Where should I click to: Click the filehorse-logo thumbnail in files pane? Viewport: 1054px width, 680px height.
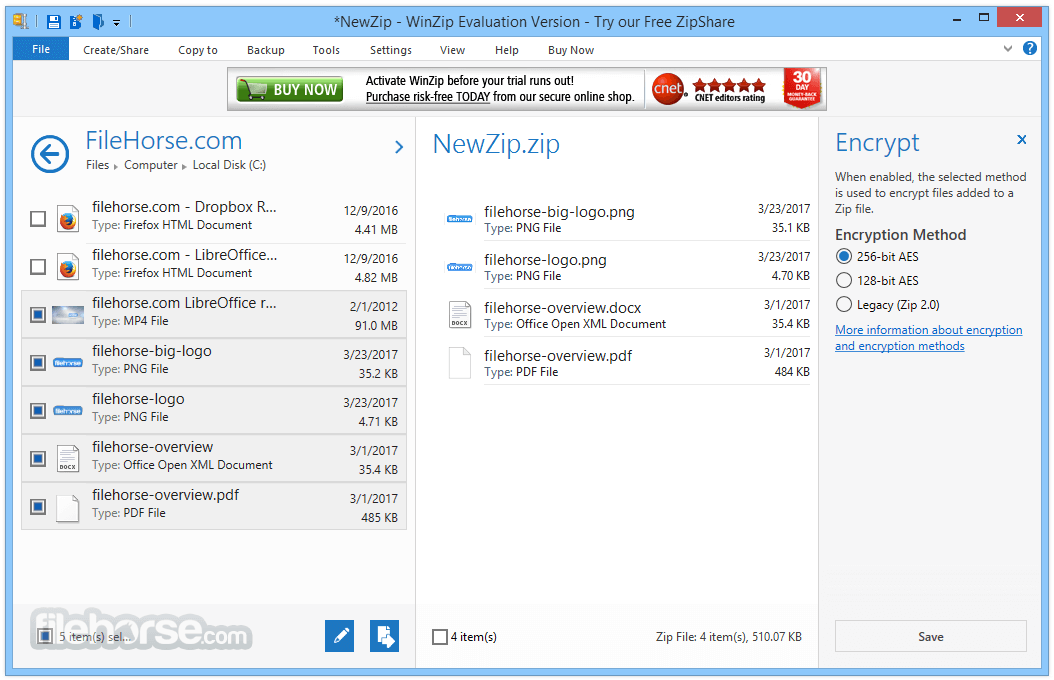tap(68, 411)
